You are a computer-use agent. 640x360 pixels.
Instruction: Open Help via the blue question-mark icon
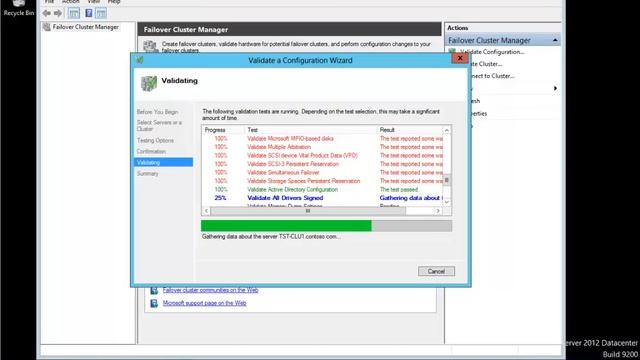89,13
